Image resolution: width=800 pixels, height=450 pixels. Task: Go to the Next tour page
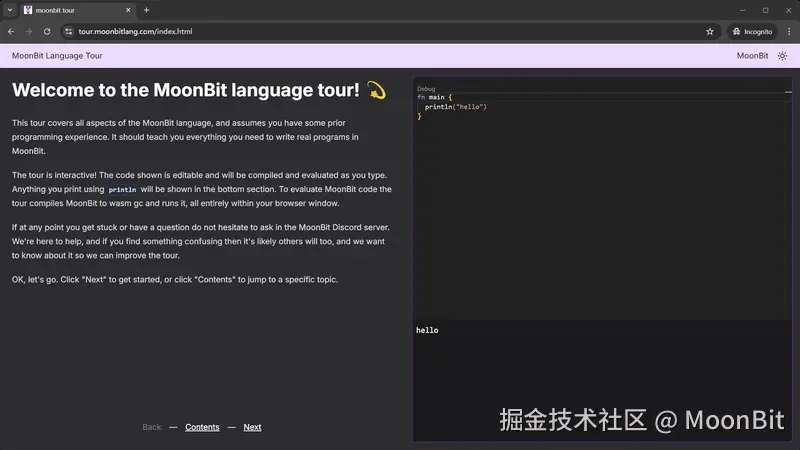click(x=252, y=427)
